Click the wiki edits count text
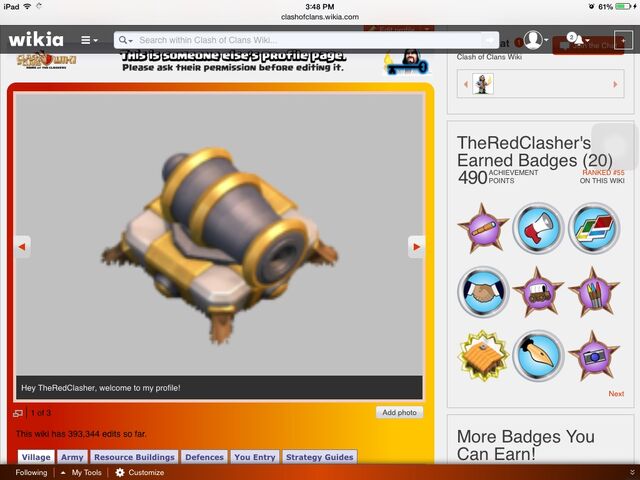The height and width of the screenshot is (480, 640). pos(81,434)
